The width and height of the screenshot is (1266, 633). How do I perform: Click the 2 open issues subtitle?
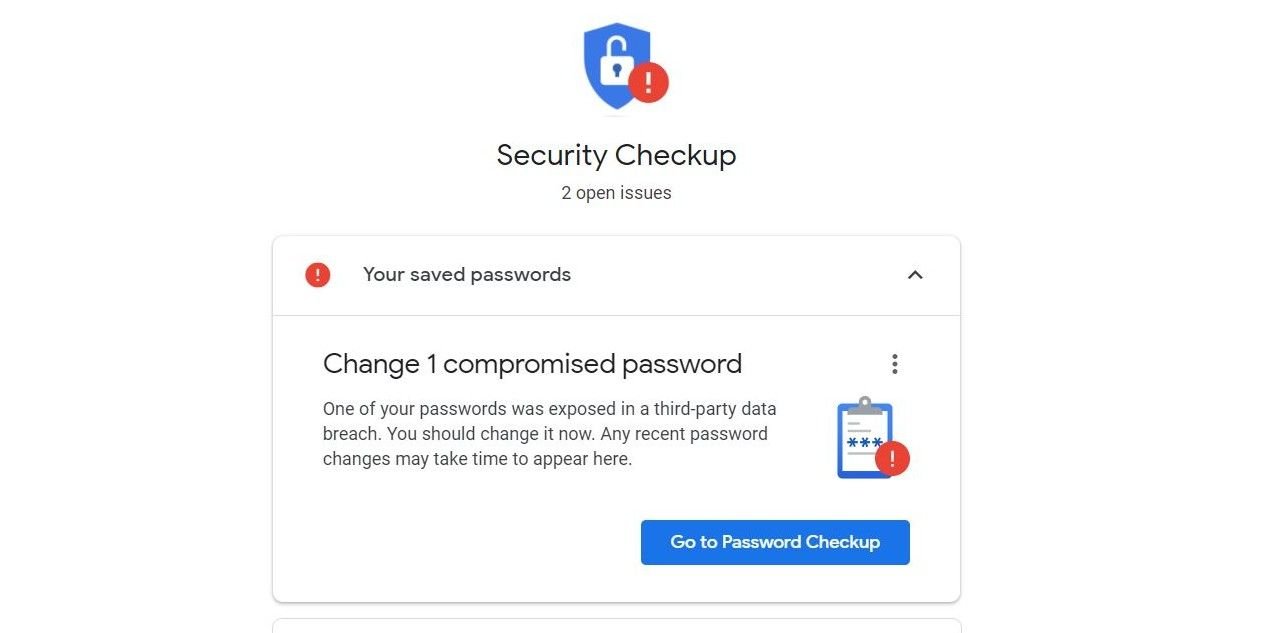(x=616, y=193)
